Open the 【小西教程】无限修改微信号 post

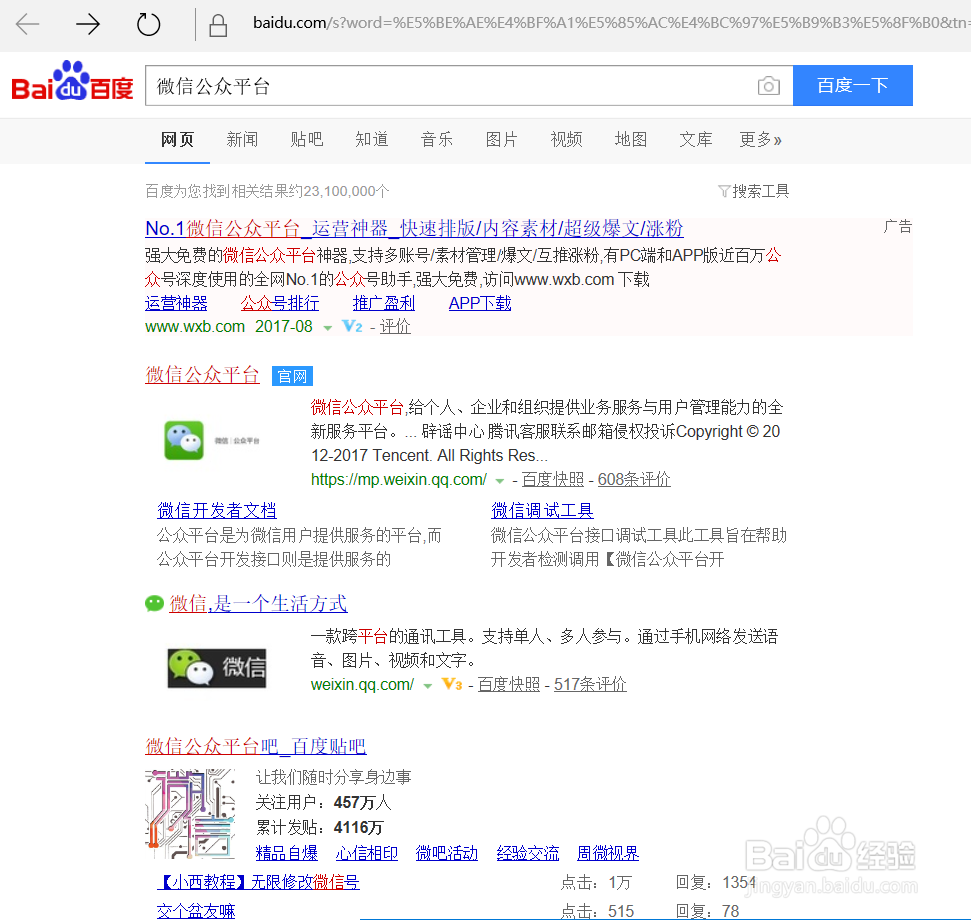coord(258,882)
